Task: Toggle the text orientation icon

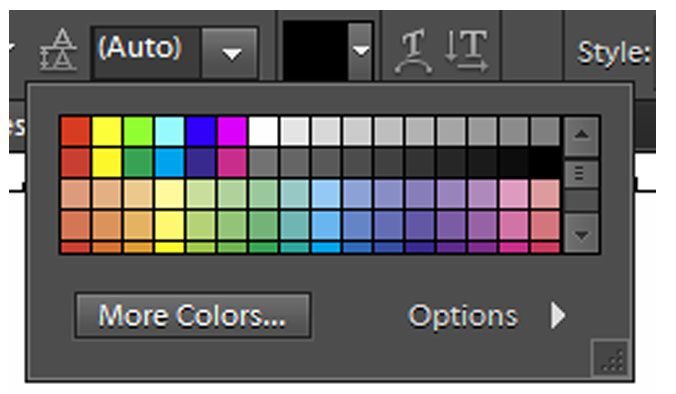Action: (x=467, y=51)
